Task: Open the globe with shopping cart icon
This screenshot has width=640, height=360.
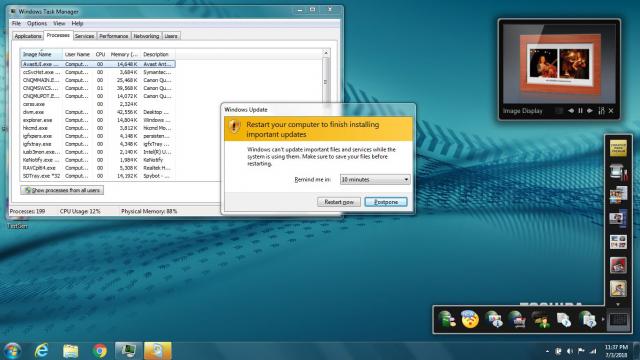Action: click(518, 320)
